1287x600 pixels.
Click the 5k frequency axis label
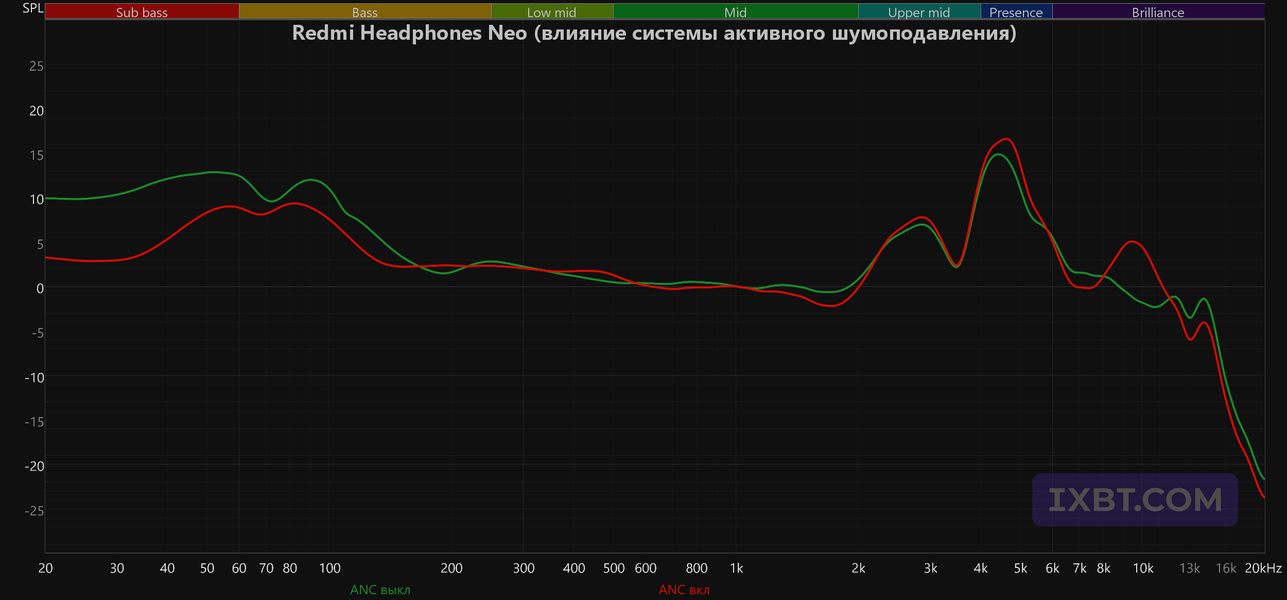pyautogui.click(x=1020, y=568)
